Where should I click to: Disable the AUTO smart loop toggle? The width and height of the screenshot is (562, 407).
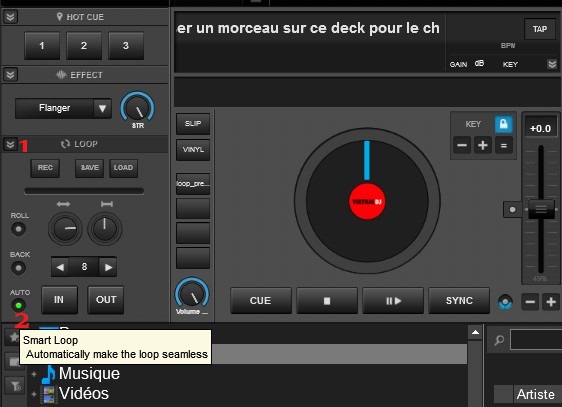18,306
